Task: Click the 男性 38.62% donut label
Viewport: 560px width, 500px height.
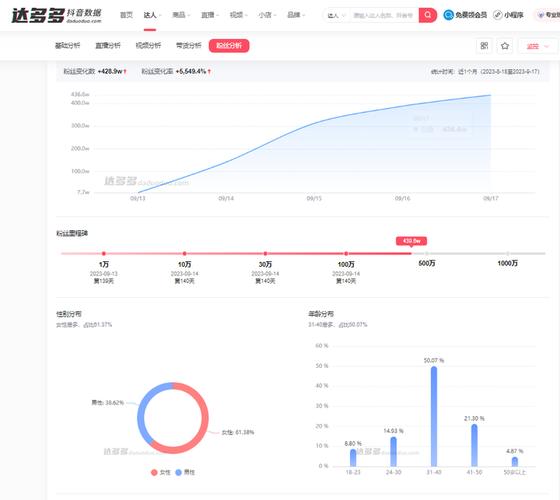Action: (x=108, y=403)
